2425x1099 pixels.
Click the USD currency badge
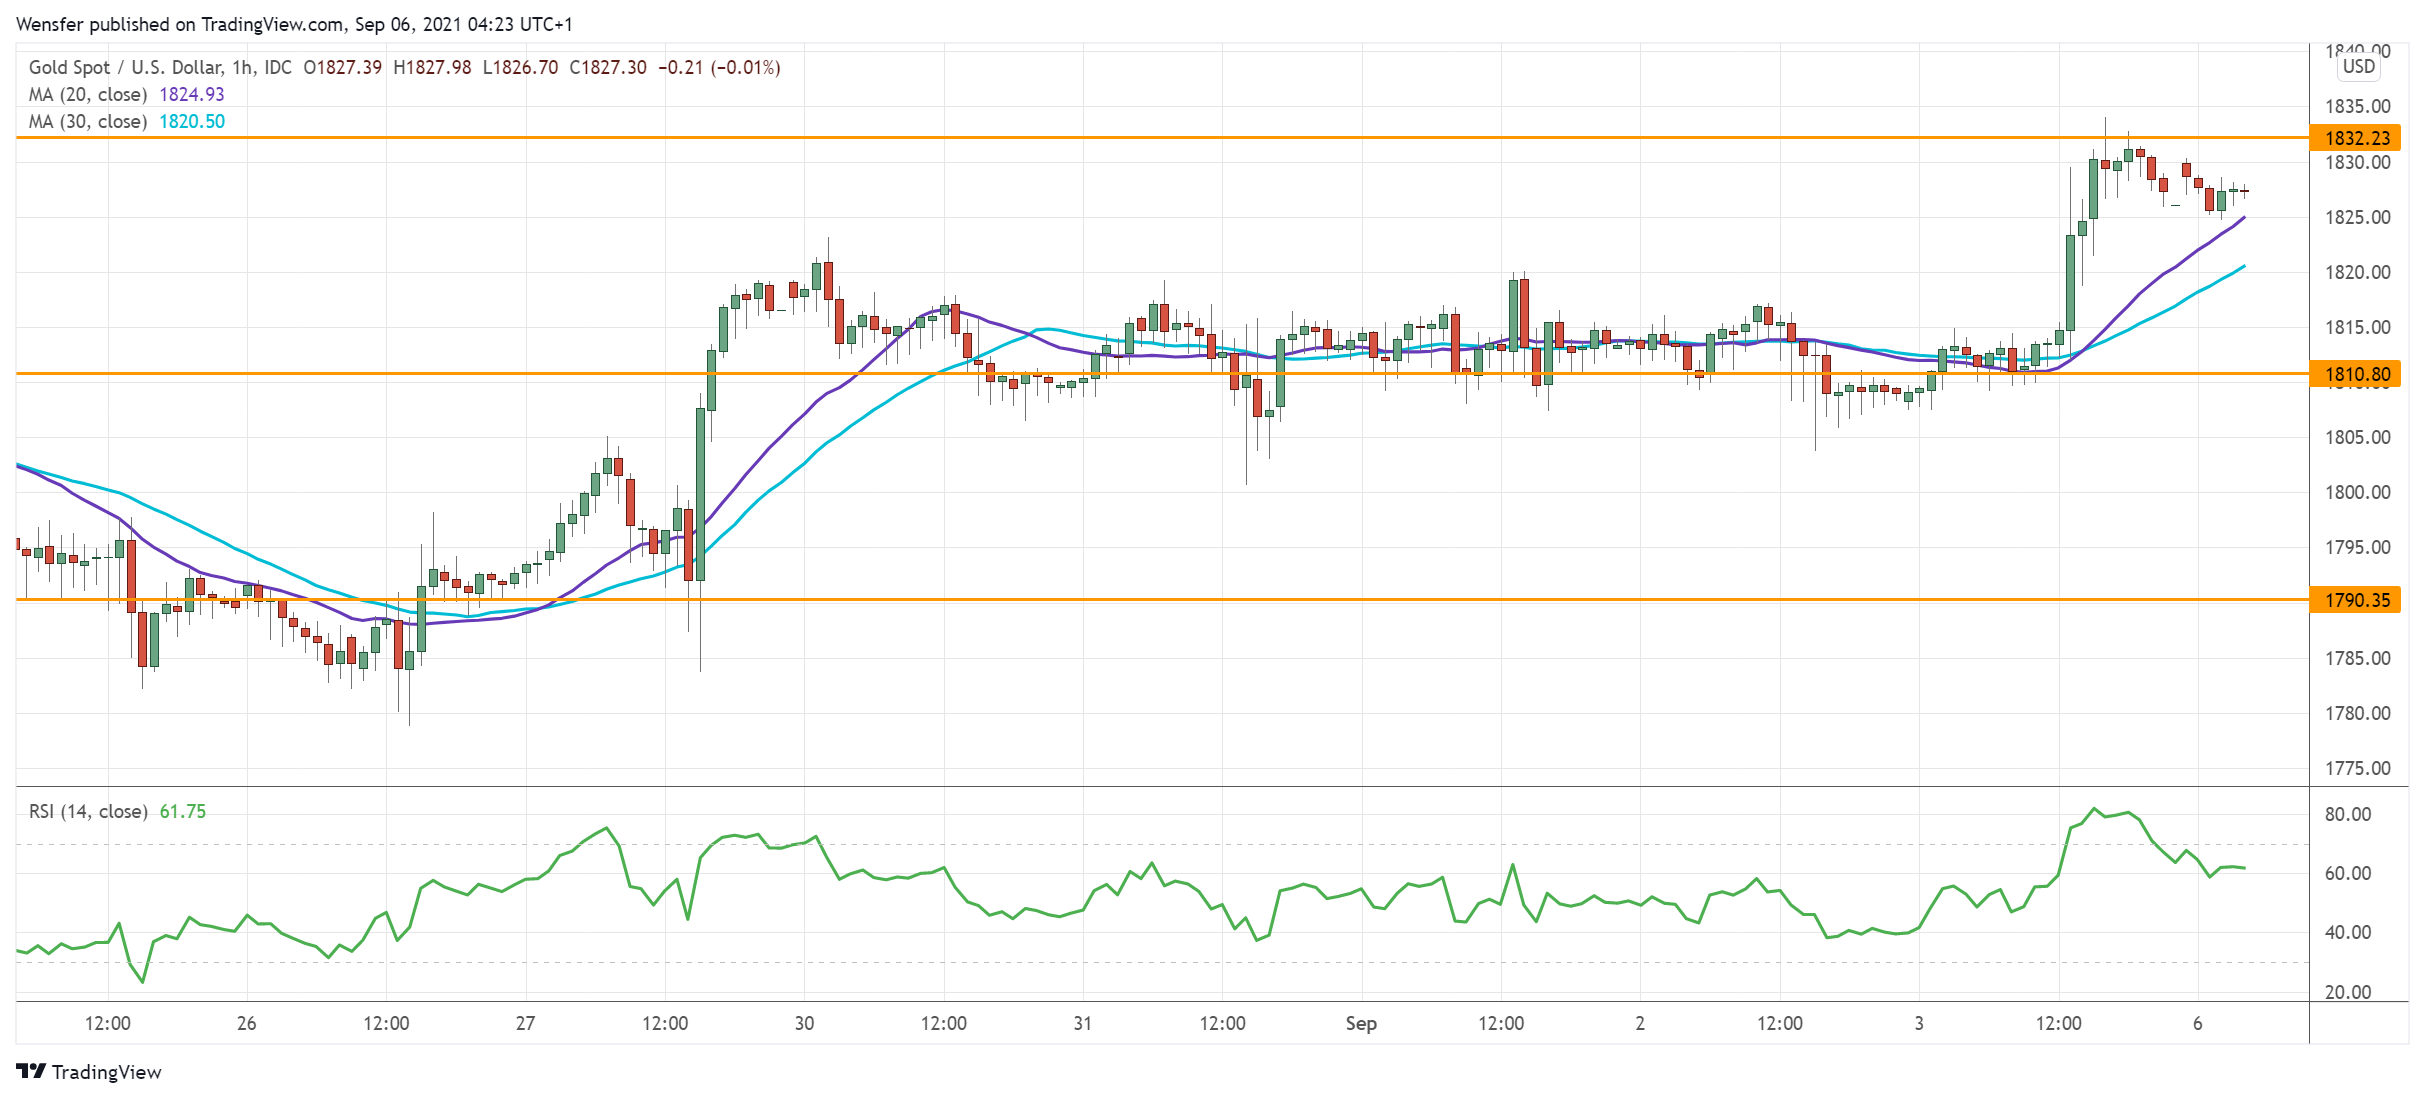[x=2358, y=67]
